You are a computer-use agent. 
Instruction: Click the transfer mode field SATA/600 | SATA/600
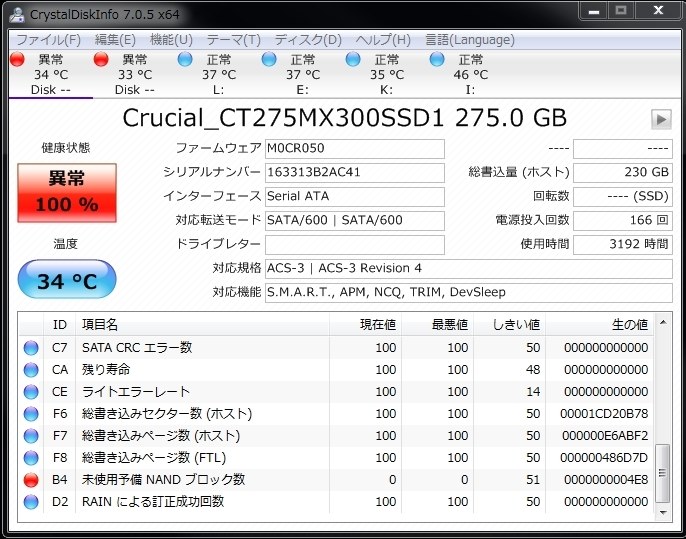(x=355, y=220)
